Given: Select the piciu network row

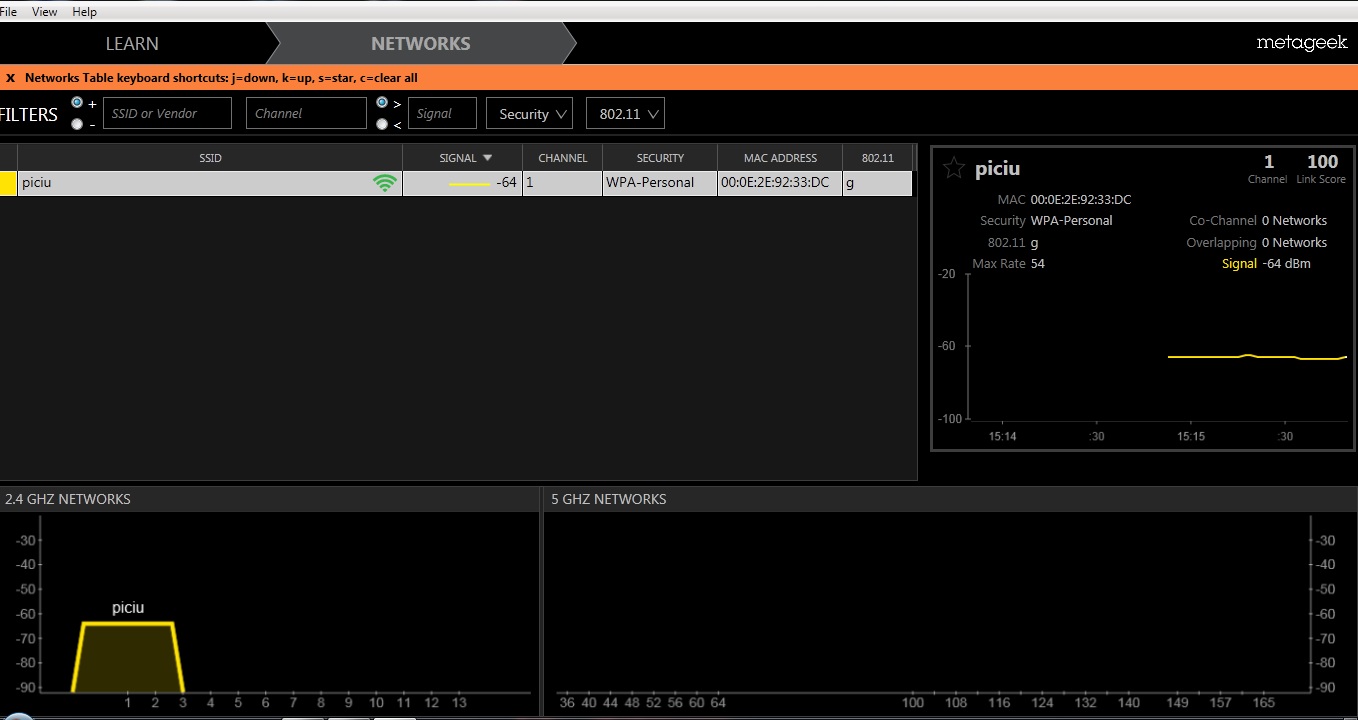Looking at the screenshot, I should pyautogui.click(x=456, y=183).
